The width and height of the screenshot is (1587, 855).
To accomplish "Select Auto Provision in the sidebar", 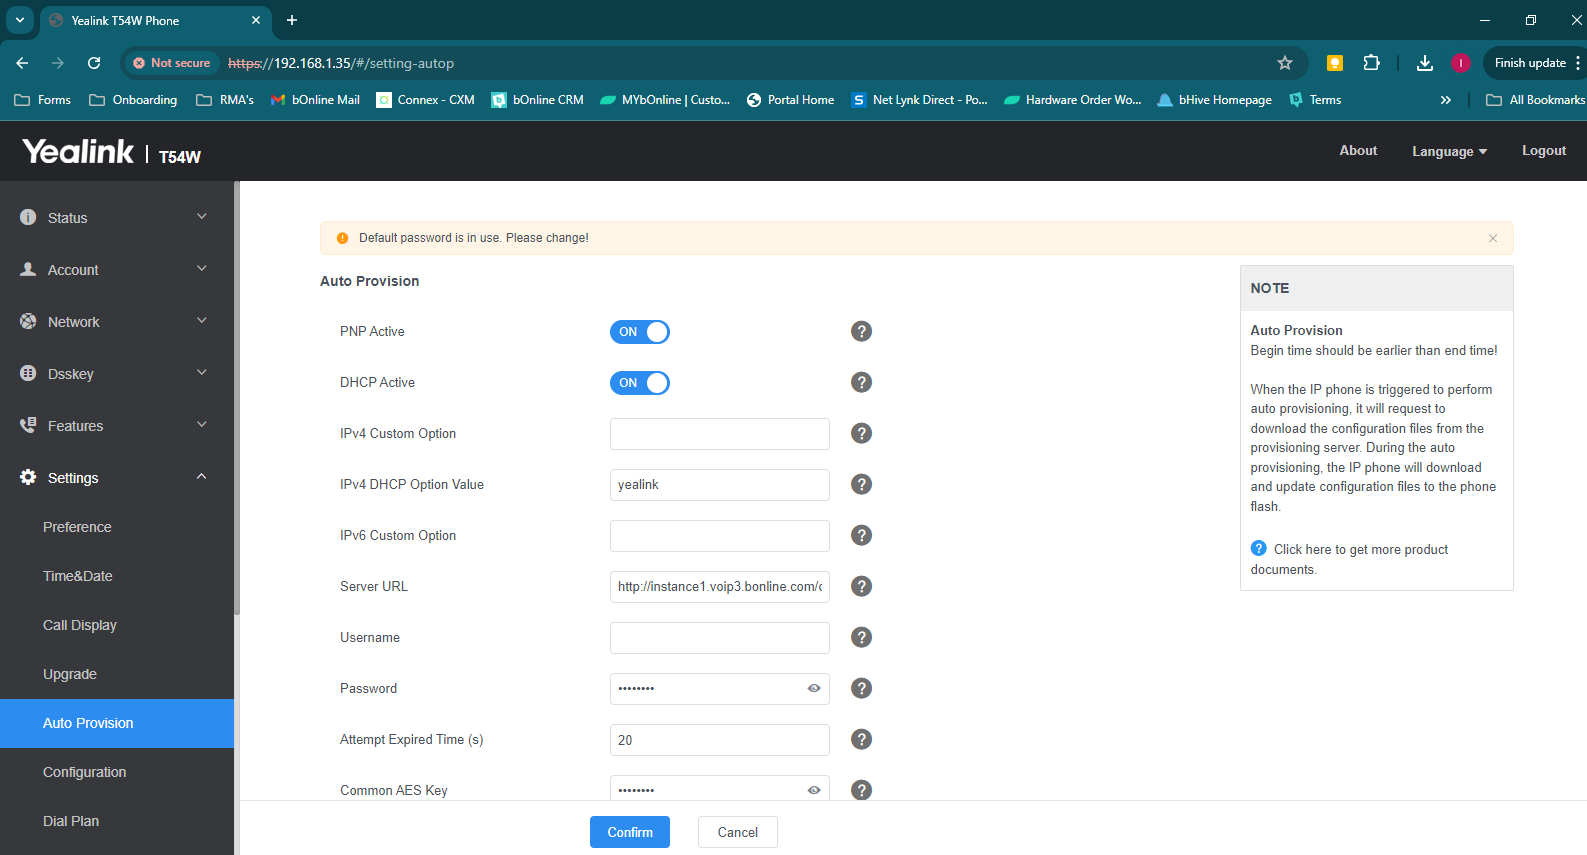I will tap(117, 723).
